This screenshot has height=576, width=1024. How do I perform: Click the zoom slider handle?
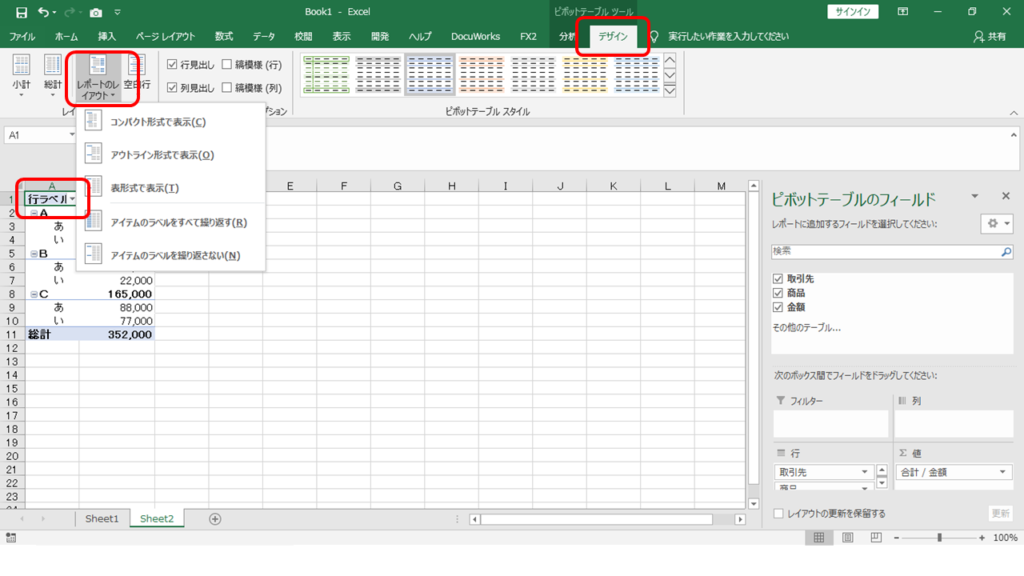click(x=939, y=537)
